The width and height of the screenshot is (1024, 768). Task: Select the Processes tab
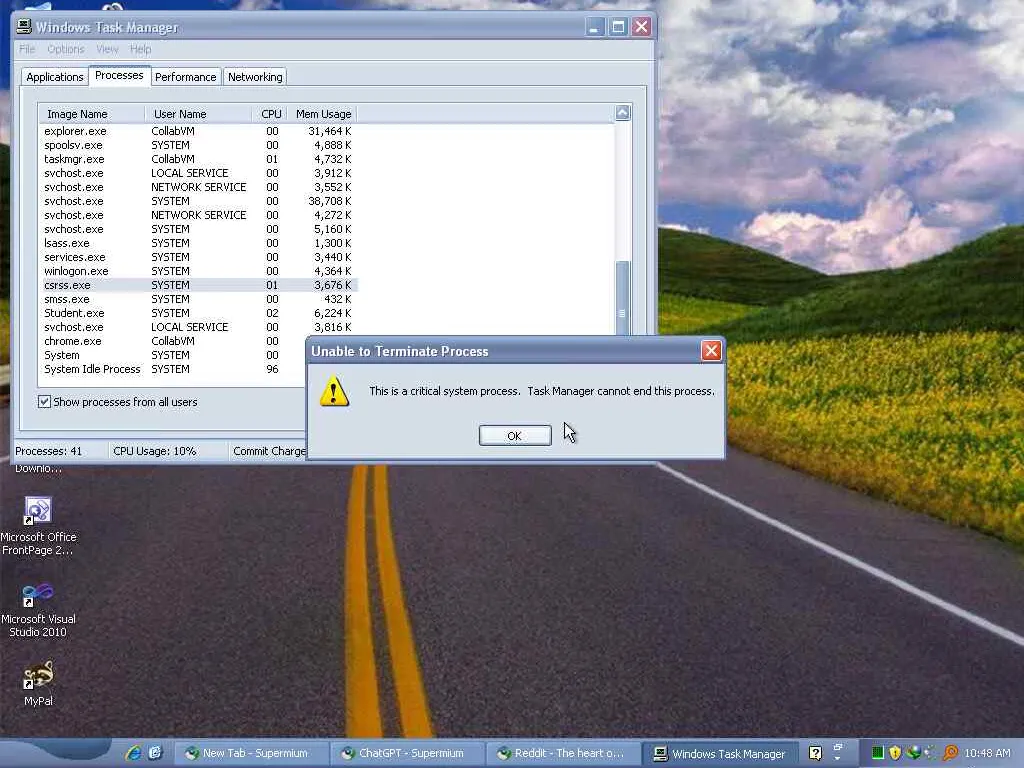click(119, 75)
